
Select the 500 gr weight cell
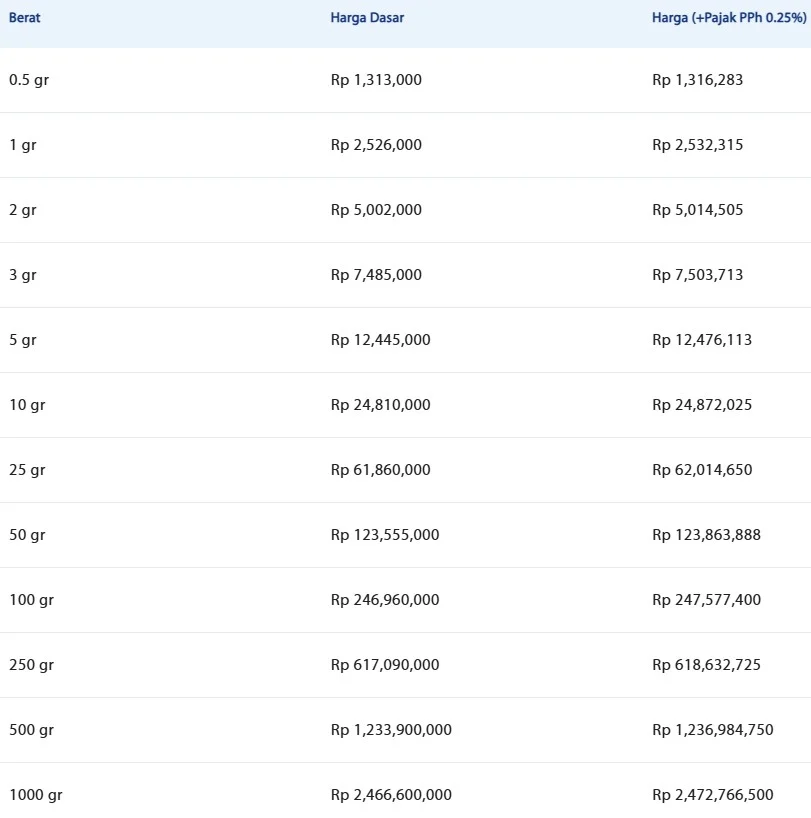[x=31, y=730]
